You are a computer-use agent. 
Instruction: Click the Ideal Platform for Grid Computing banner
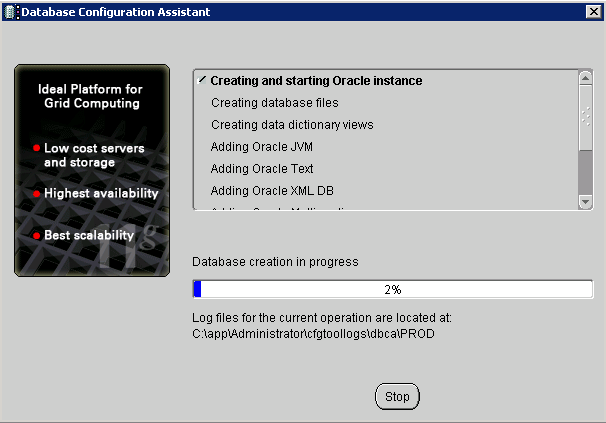(x=92, y=170)
